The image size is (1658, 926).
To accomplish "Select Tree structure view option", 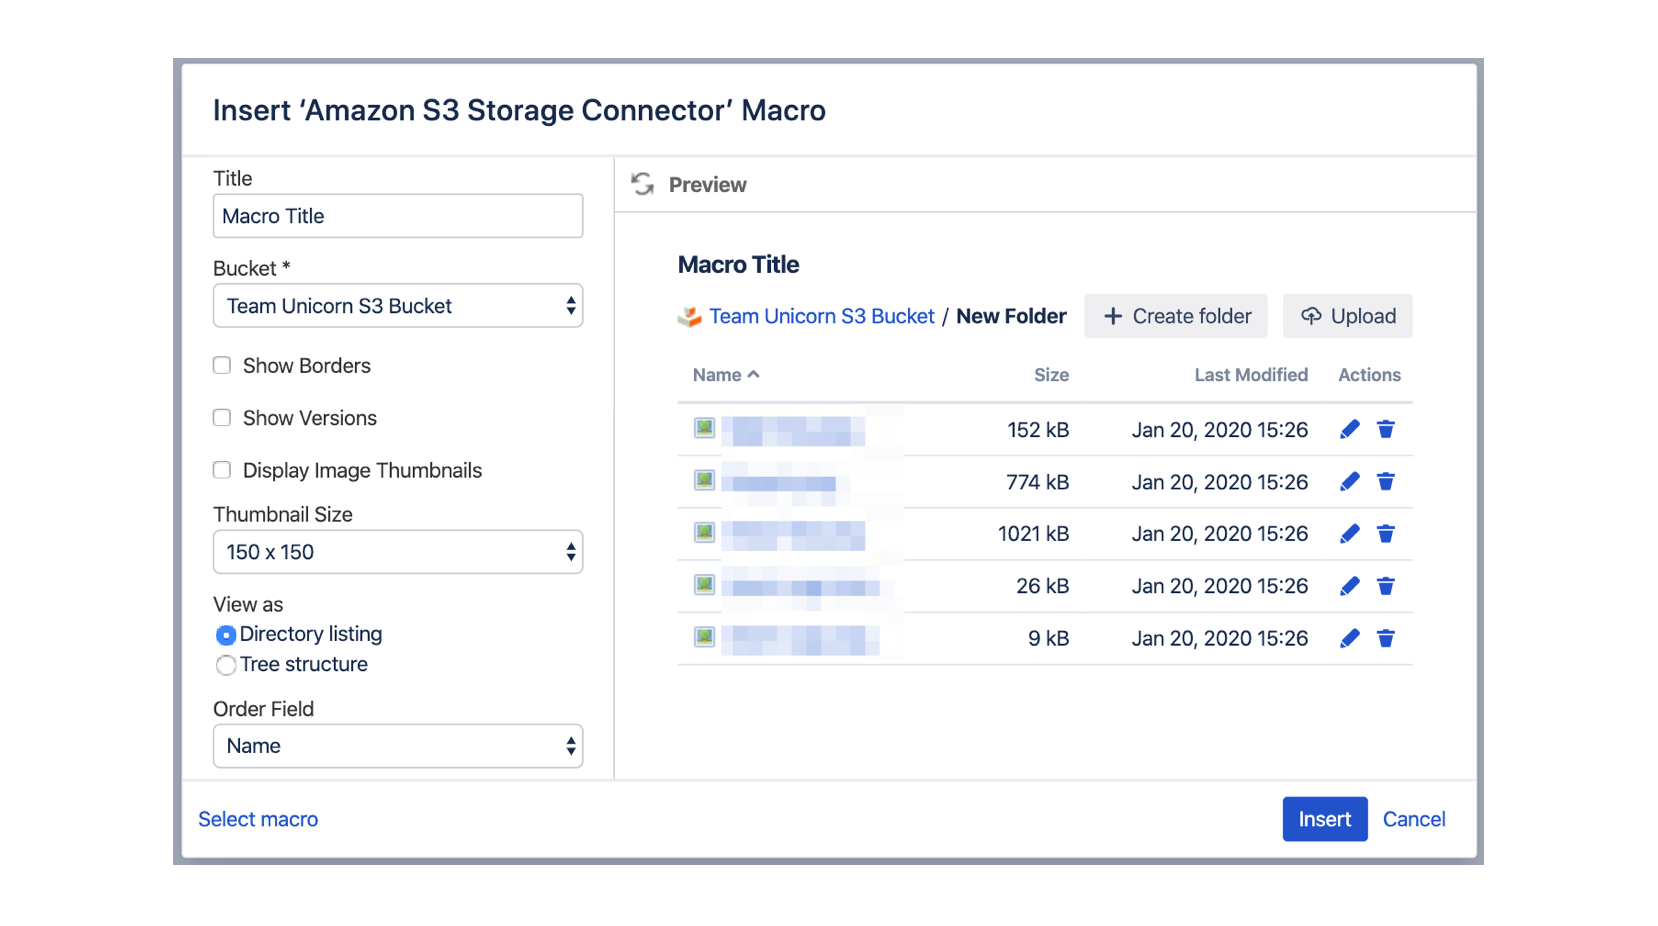I will click(x=226, y=665).
